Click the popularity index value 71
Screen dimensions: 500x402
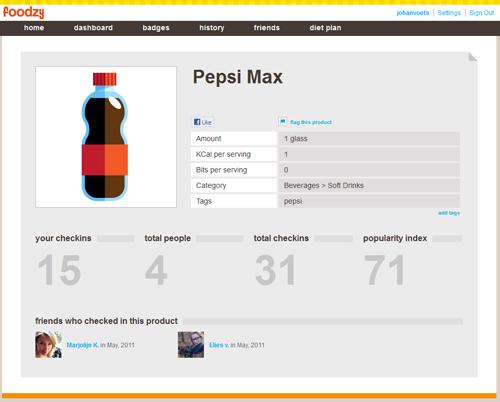385,270
